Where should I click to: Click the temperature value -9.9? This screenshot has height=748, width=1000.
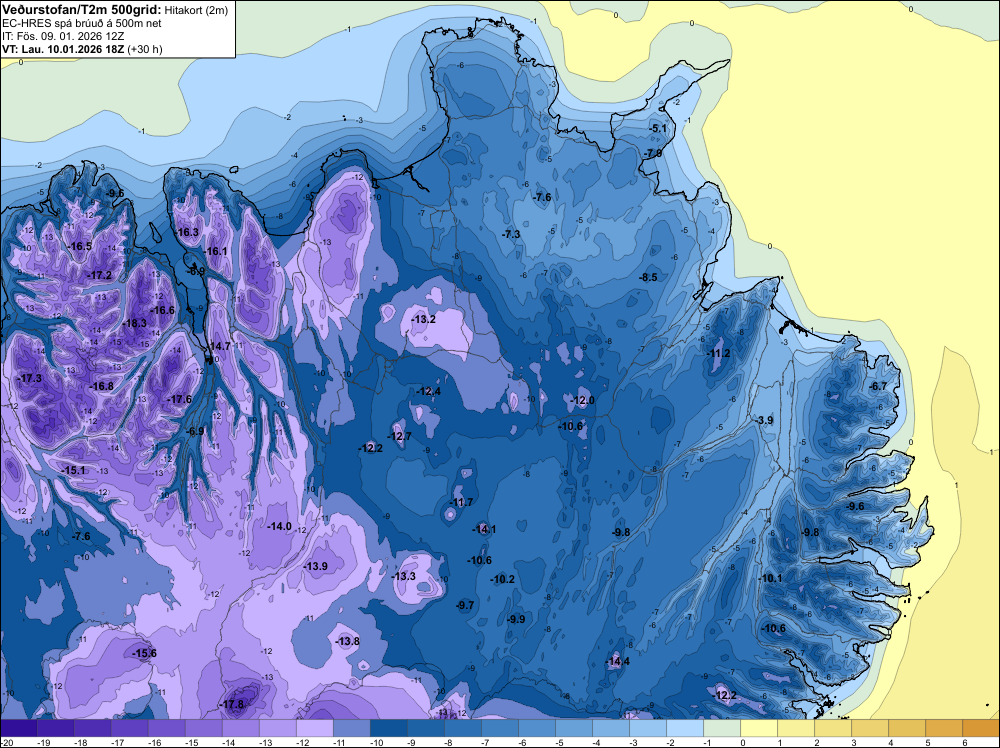[x=515, y=619]
